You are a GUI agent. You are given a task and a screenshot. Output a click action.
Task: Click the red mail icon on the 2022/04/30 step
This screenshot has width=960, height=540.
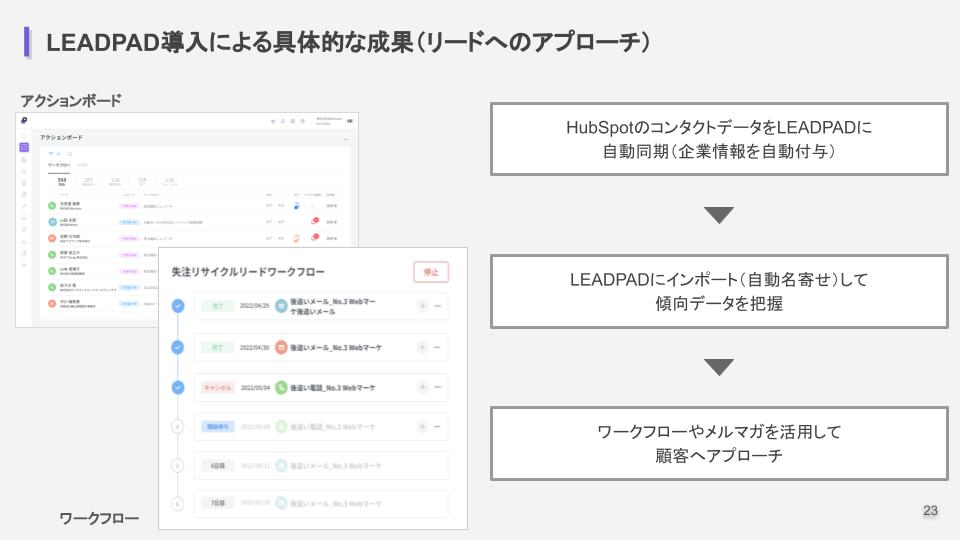pyautogui.click(x=281, y=347)
